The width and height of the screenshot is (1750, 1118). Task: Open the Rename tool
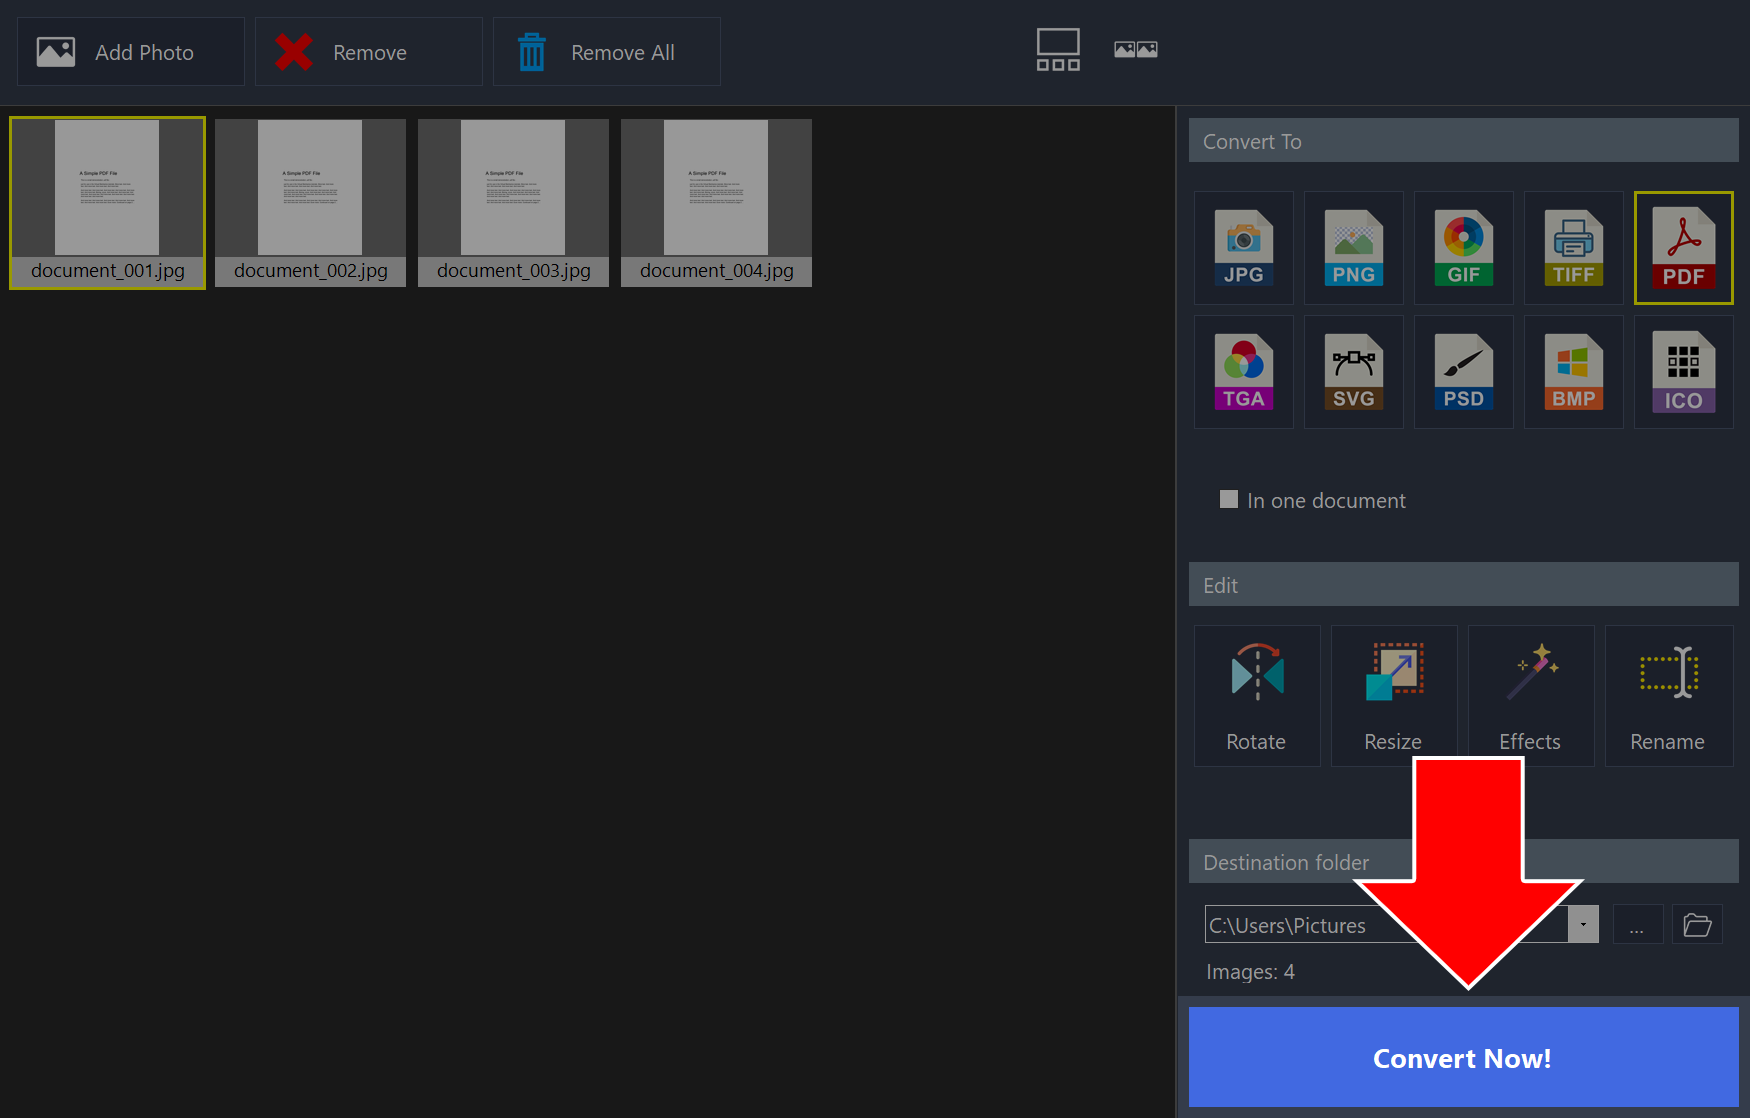click(1668, 696)
